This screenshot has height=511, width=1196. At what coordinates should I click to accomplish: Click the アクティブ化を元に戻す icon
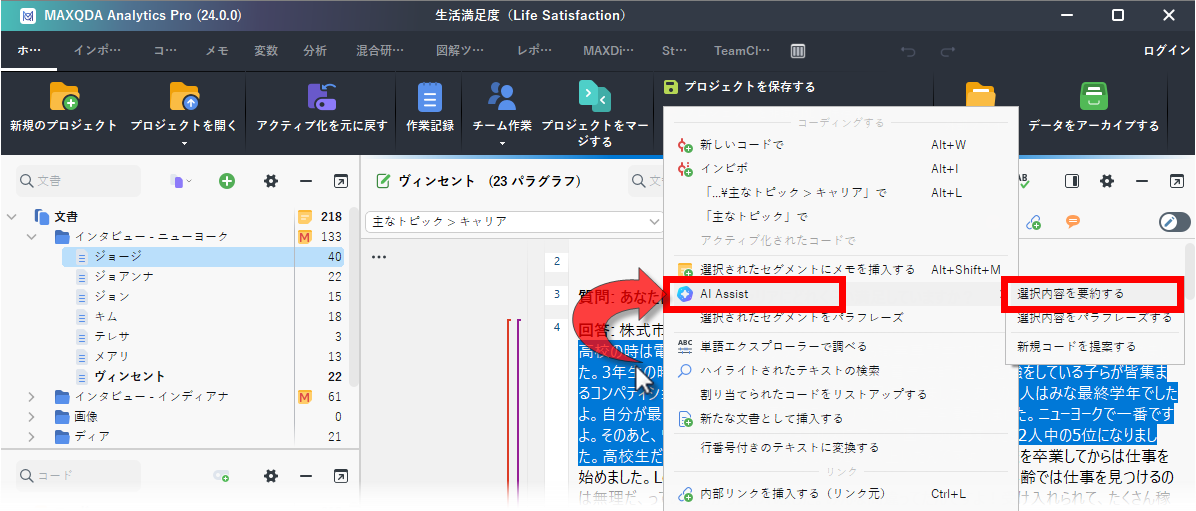[x=322, y=97]
